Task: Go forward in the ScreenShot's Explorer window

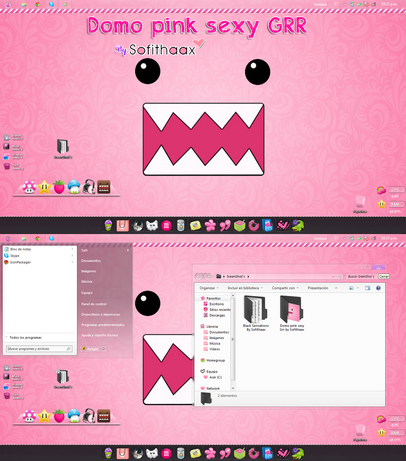Action: 207,276
